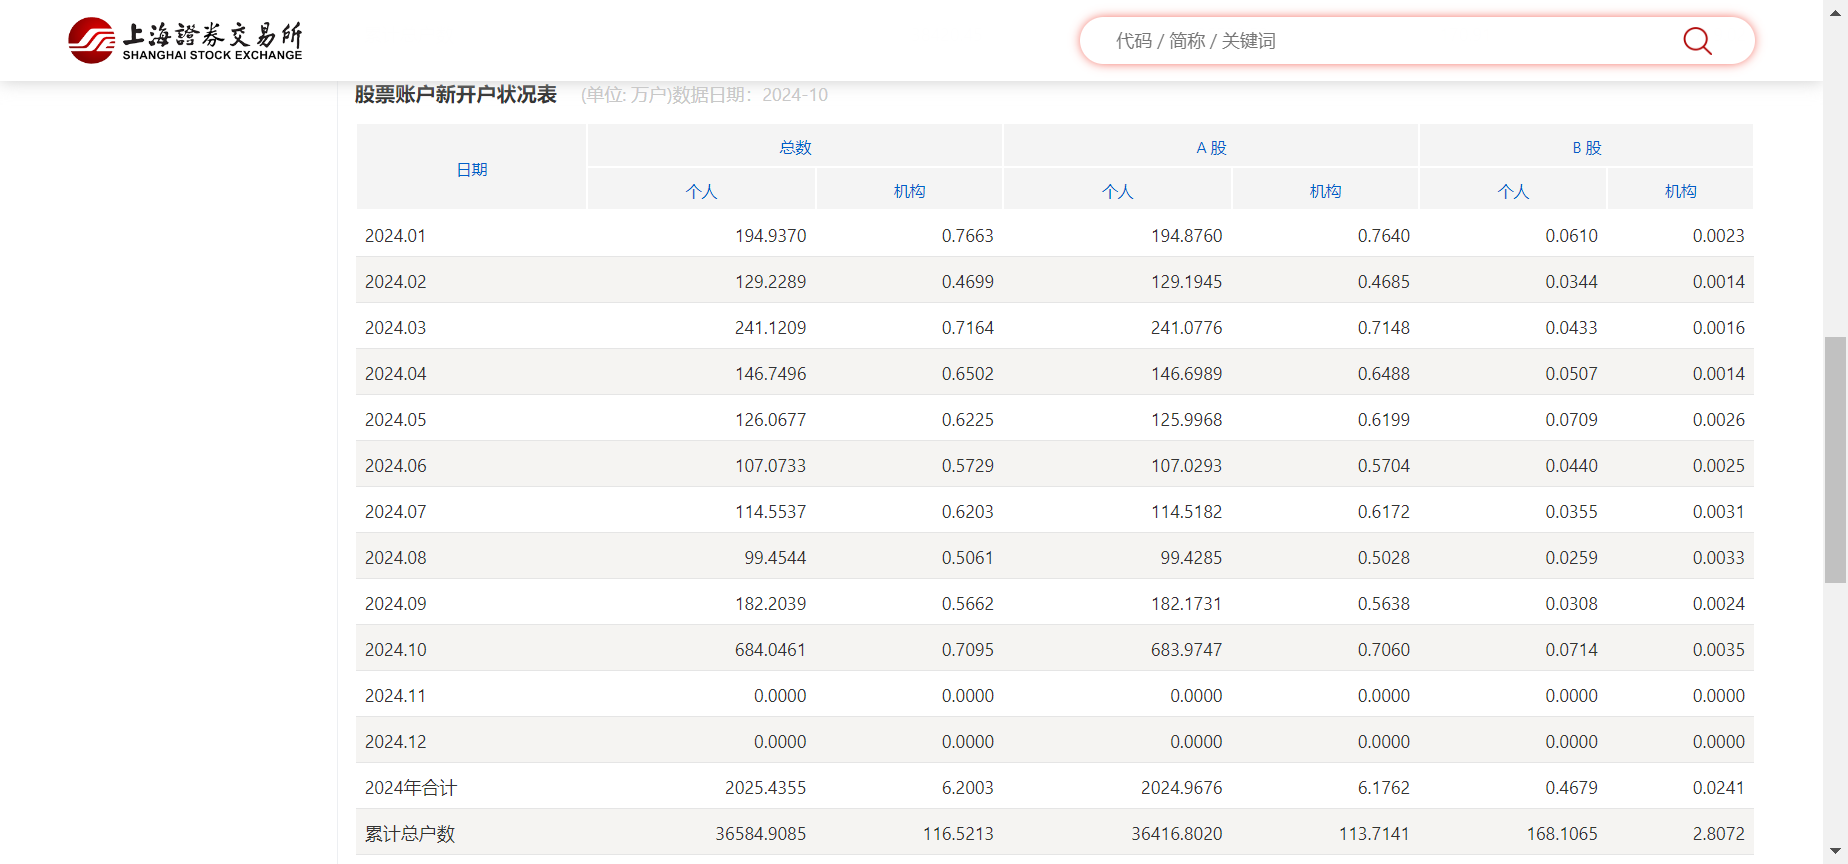Viewport: 1848px width, 864px height.
Task: Click 机构 header under B股
Action: pyautogui.click(x=1680, y=191)
